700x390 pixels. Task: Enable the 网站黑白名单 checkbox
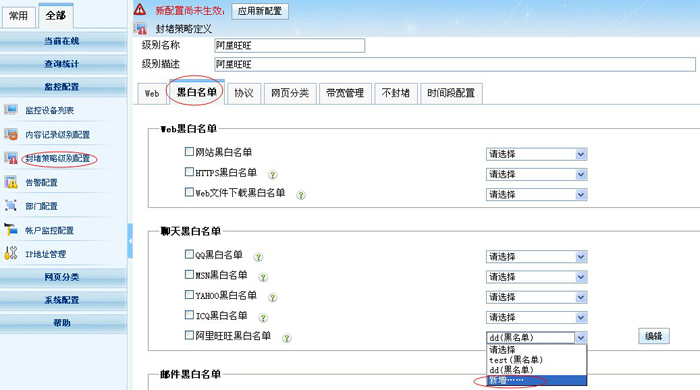click(189, 152)
